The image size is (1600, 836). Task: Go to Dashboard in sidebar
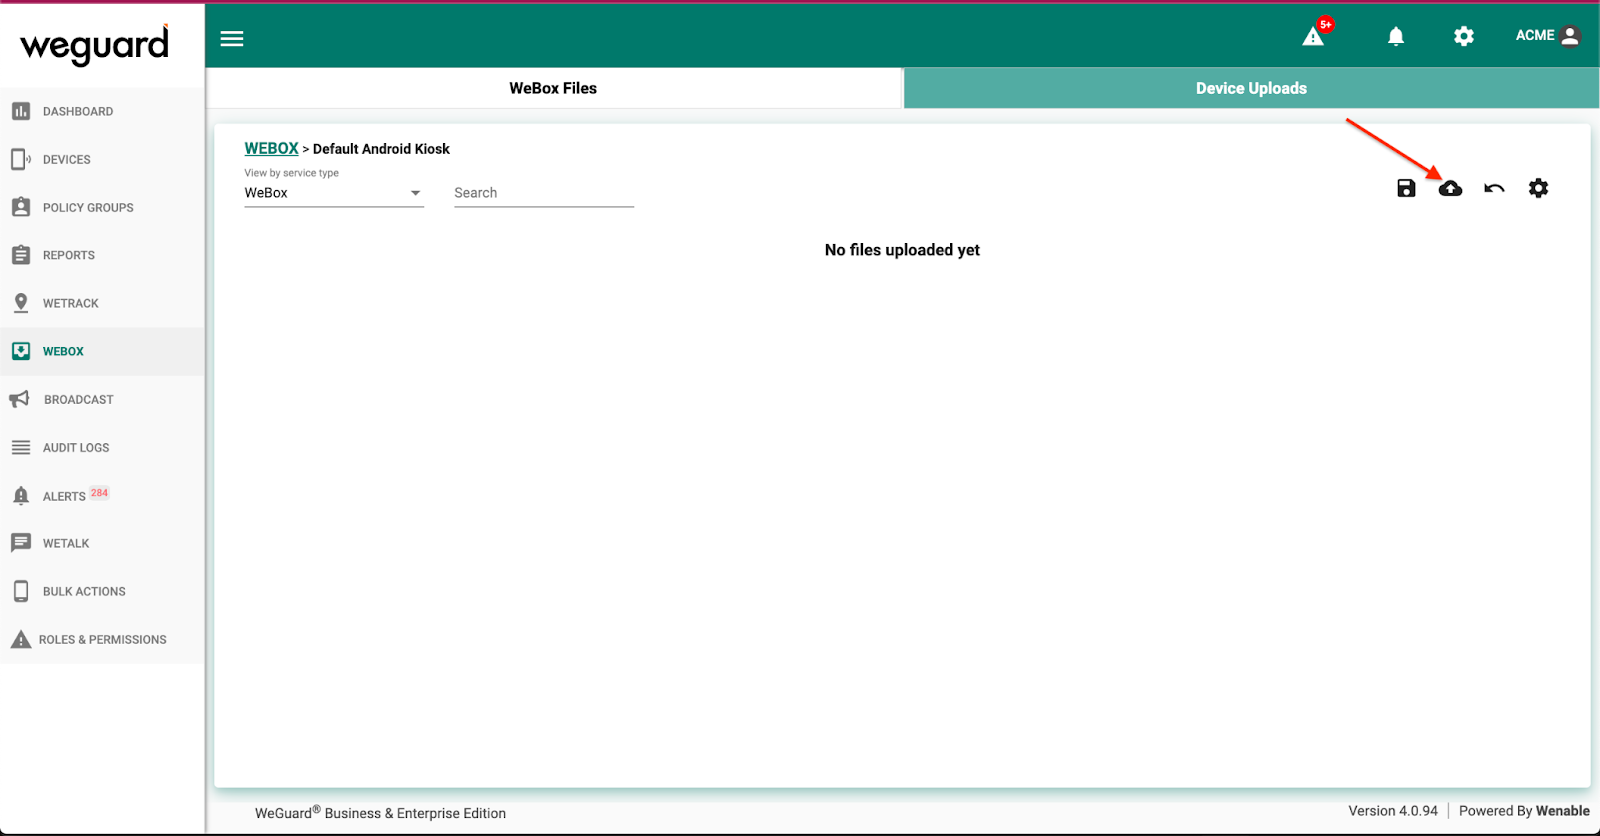tap(102, 111)
